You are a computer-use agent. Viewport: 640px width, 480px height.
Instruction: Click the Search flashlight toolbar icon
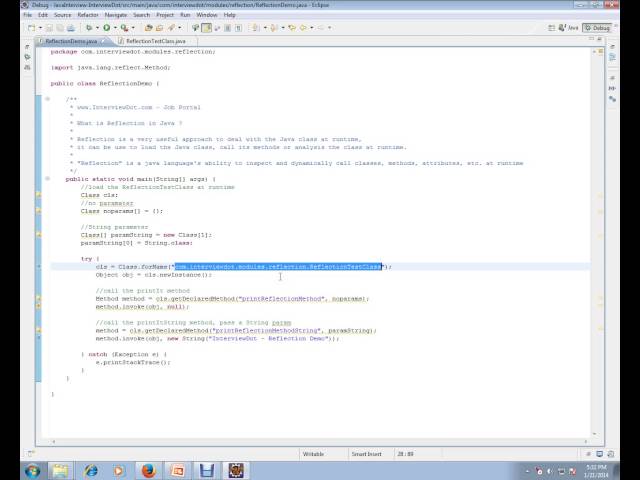pyautogui.click(x=196, y=28)
